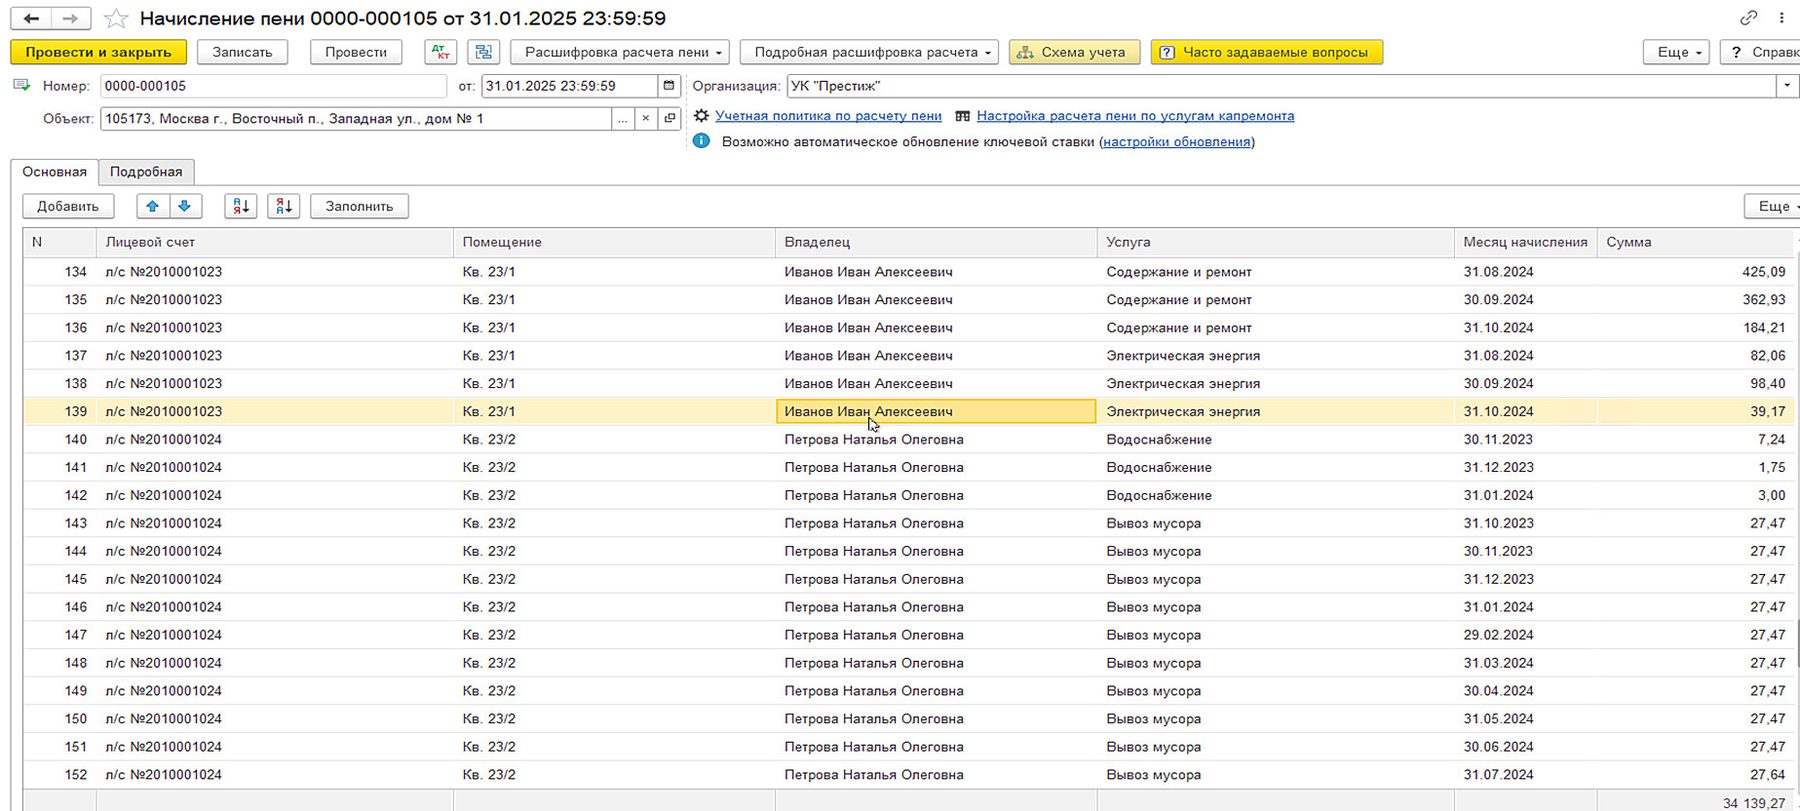The width and height of the screenshot is (1800, 811).
Task: Choose Объект via the ellipsis button
Action: click(x=623, y=119)
